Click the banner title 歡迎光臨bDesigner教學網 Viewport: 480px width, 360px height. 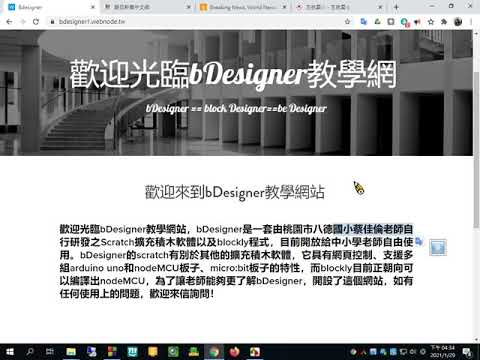(x=233, y=75)
